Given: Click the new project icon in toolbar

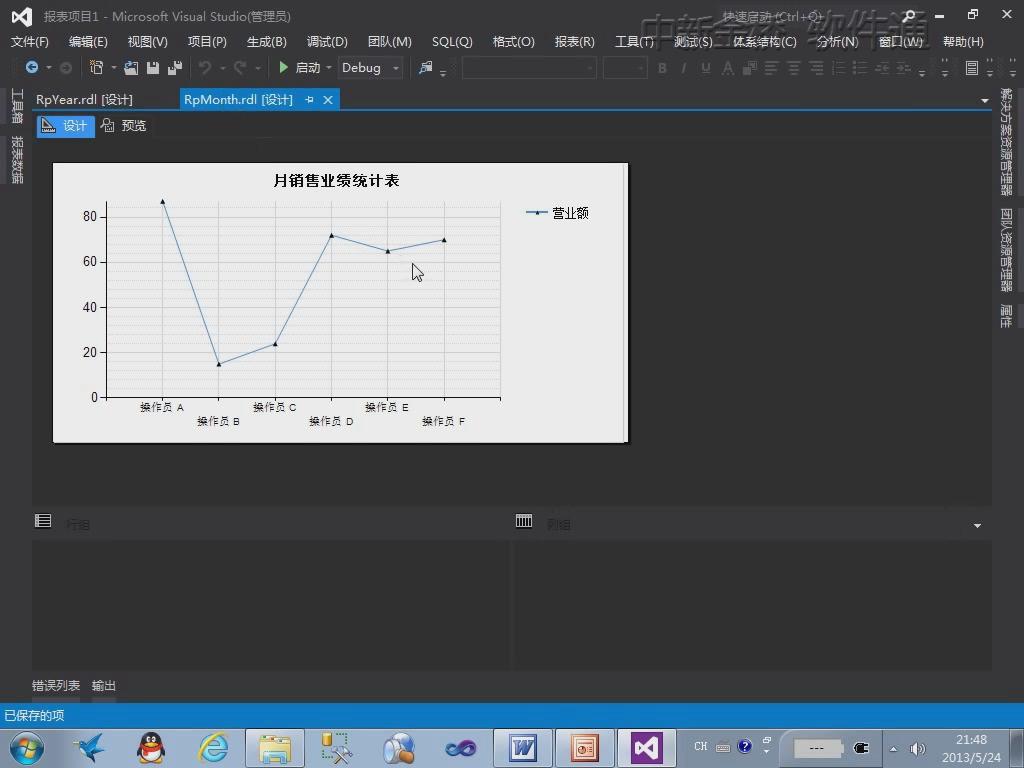Looking at the screenshot, I should coord(97,67).
